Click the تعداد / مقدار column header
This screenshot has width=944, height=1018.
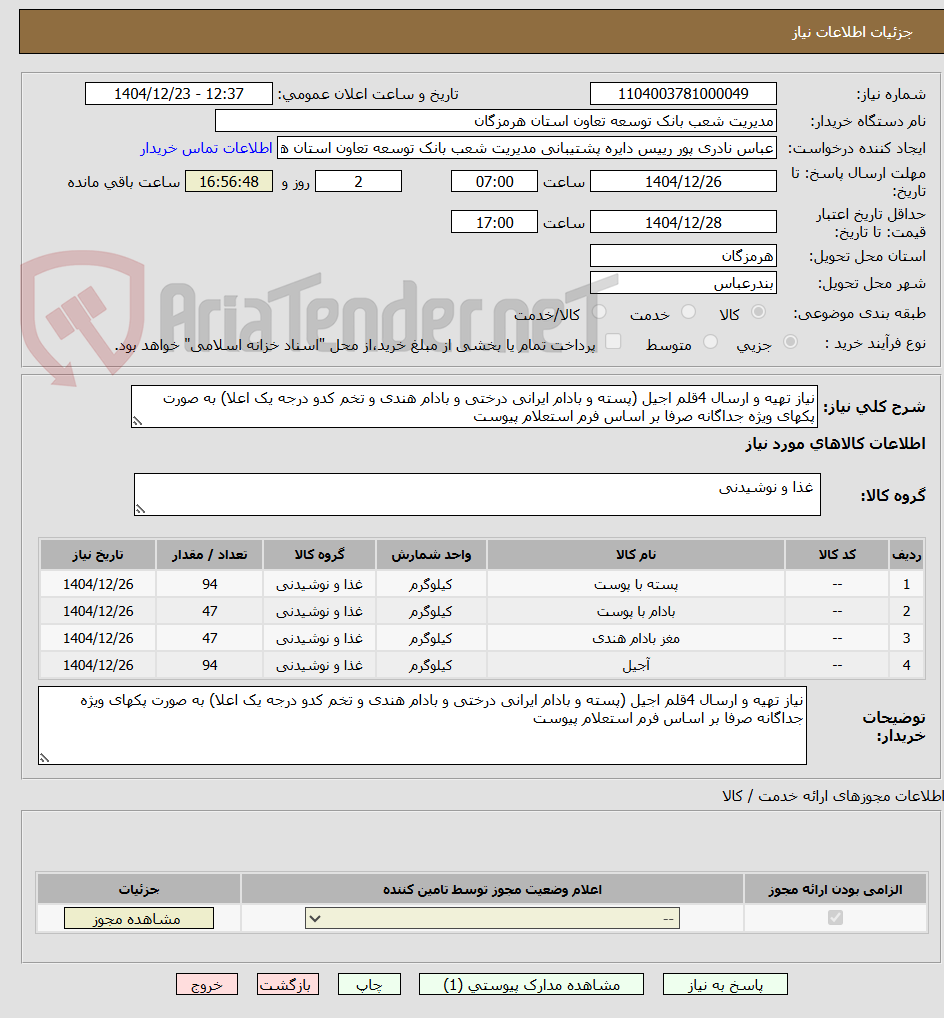(209, 554)
